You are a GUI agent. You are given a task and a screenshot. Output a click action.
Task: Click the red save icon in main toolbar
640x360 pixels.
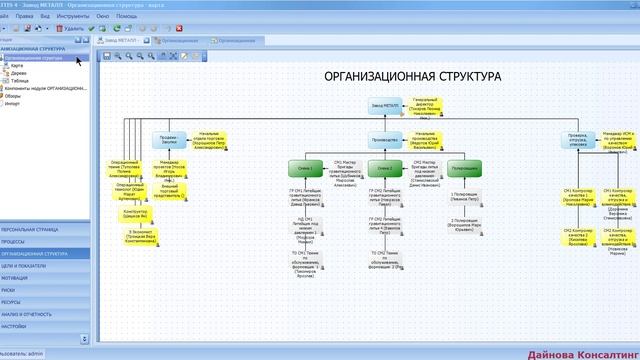pyautogui.click(x=27, y=29)
